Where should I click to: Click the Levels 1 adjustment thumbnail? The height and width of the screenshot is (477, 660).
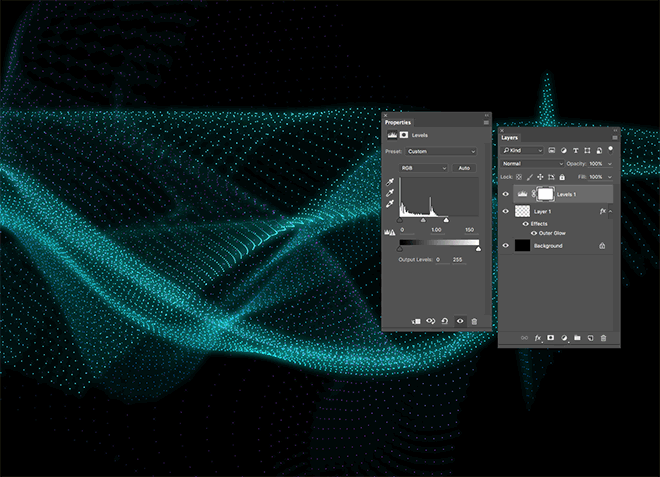522,194
